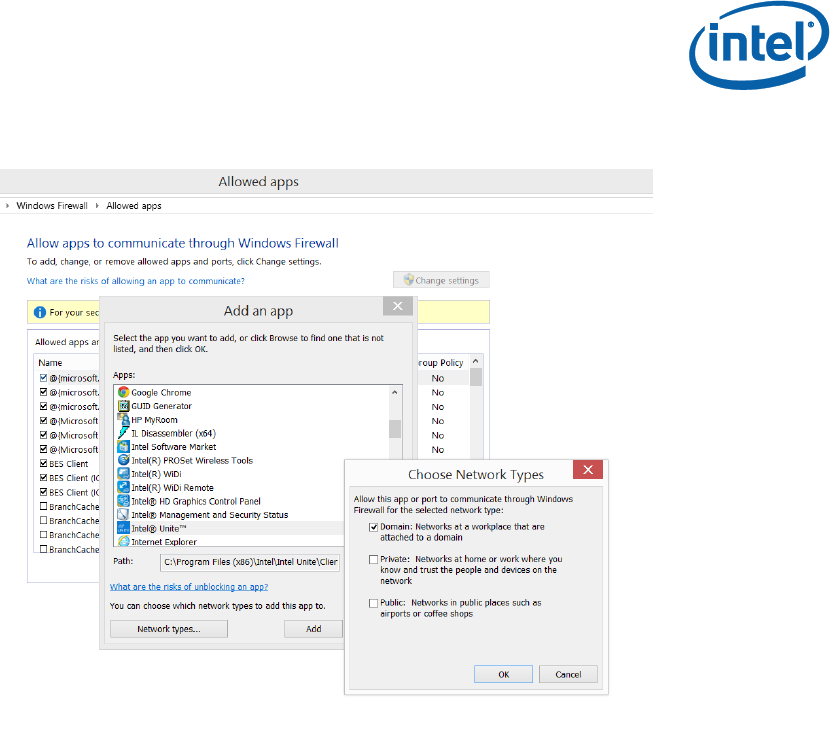Open 'What are the risks of allowing an app to communicate?'

tap(136, 281)
